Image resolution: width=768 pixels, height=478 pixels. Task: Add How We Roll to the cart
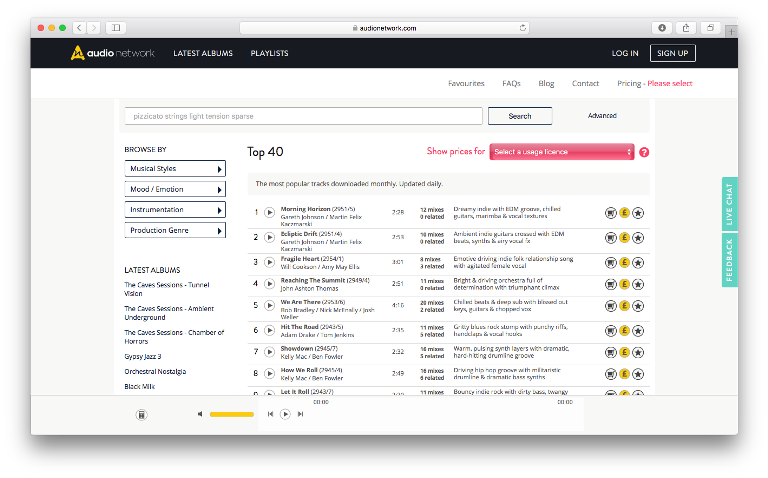610,374
